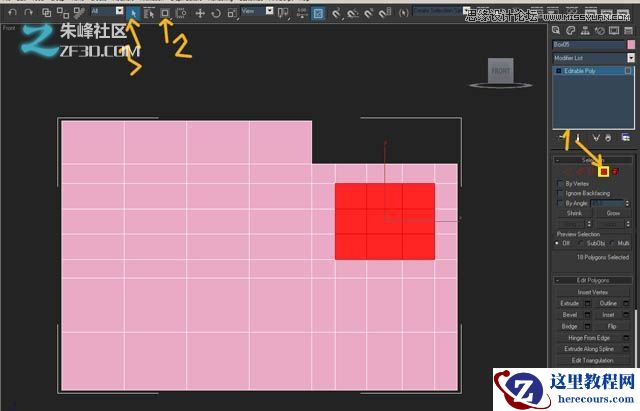The width and height of the screenshot is (640, 411).
Task: Expand the Editable Poly sub-object tree
Action: tap(558, 71)
